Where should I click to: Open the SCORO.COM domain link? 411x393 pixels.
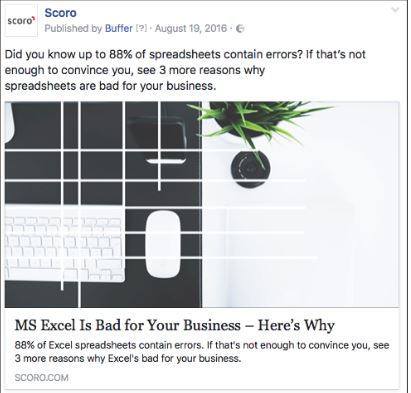pyautogui.click(x=42, y=378)
